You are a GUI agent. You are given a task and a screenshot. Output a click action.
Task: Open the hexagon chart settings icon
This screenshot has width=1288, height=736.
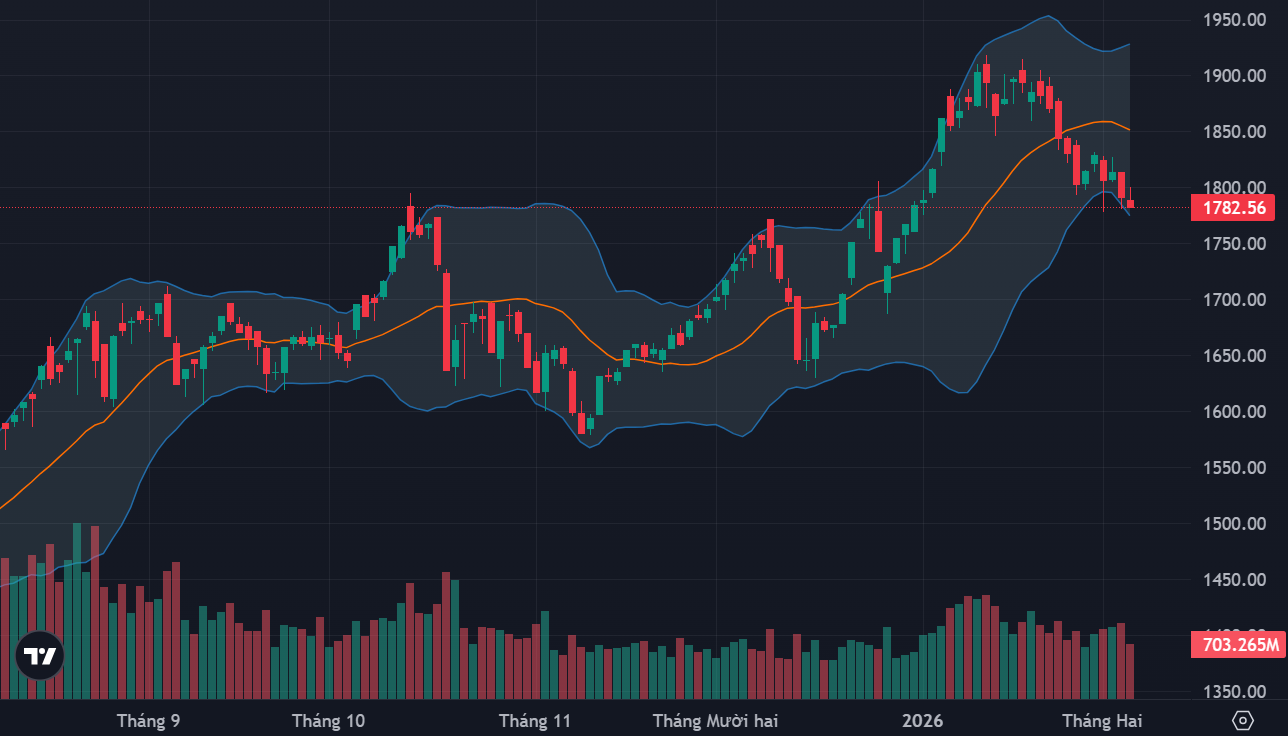point(1243,720)
